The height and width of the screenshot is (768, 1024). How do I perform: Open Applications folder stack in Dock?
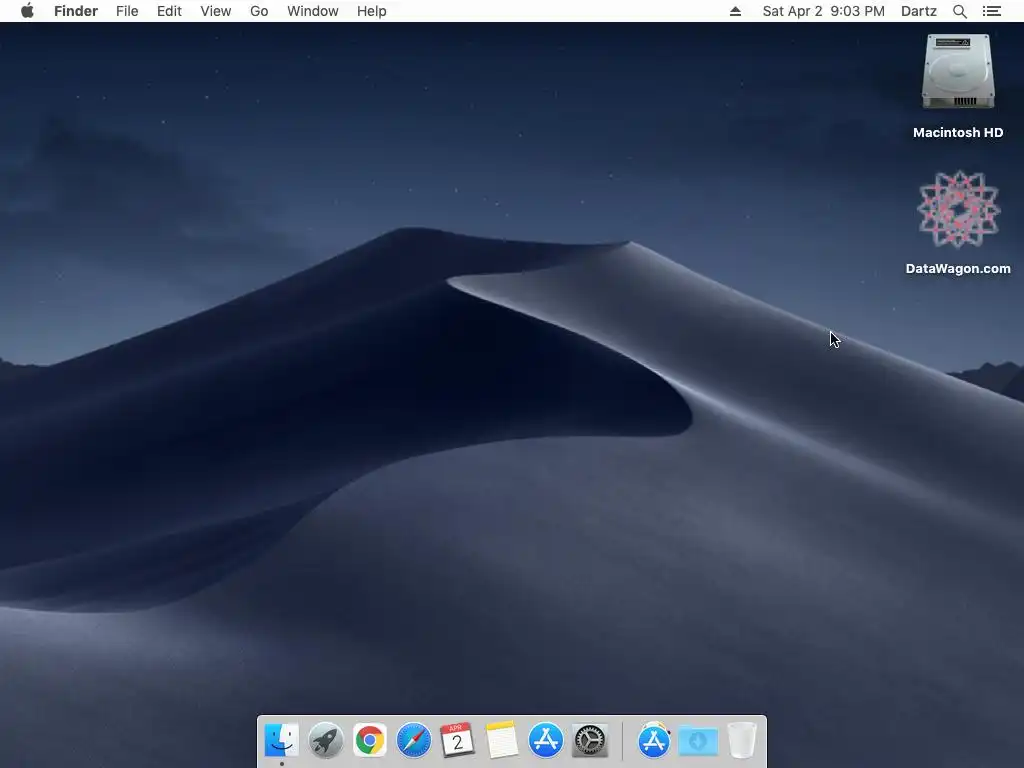(654, 741)
